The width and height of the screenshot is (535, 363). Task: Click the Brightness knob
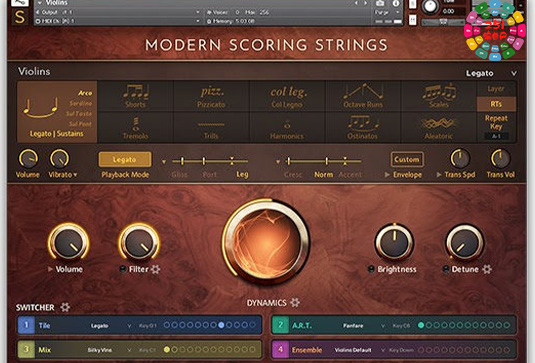(394, 243)
